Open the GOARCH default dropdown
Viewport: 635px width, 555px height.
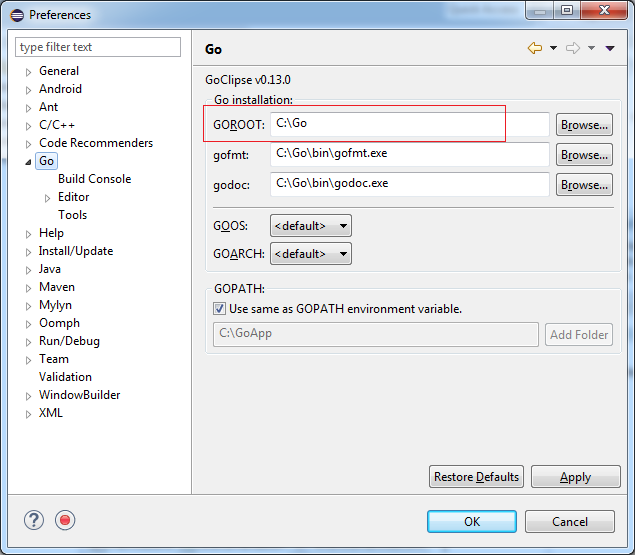point(311,254)
